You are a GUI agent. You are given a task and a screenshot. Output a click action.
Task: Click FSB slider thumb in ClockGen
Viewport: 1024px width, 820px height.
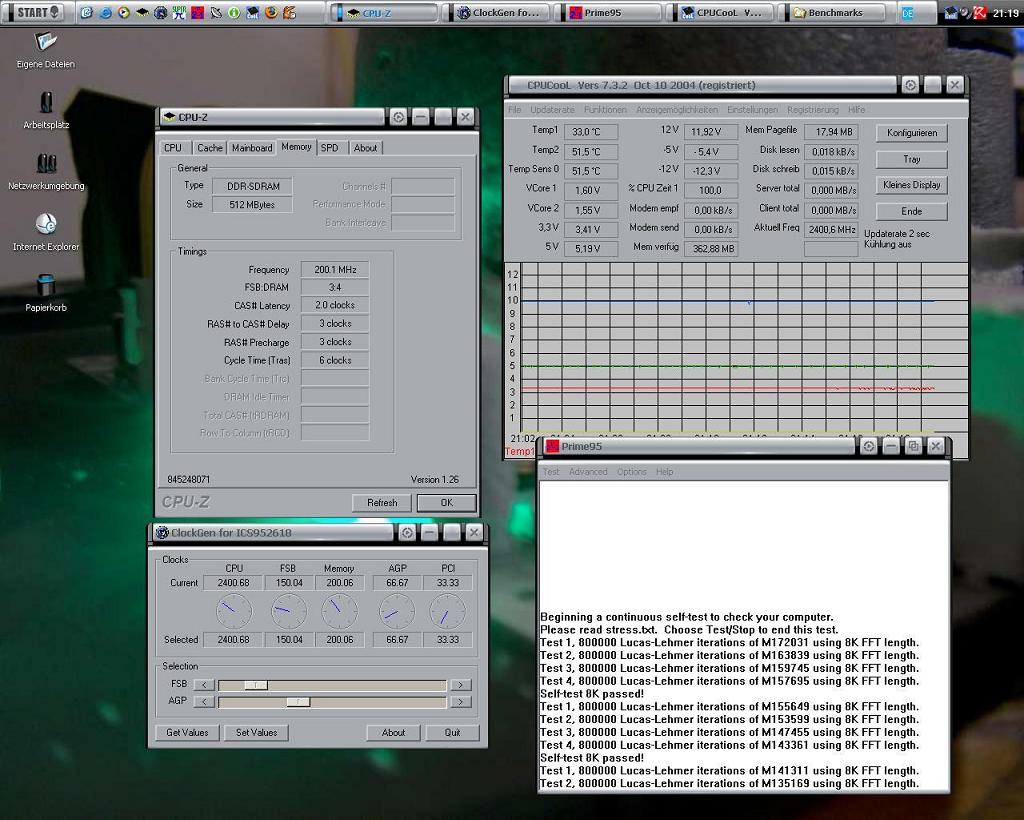pos(256,685)
